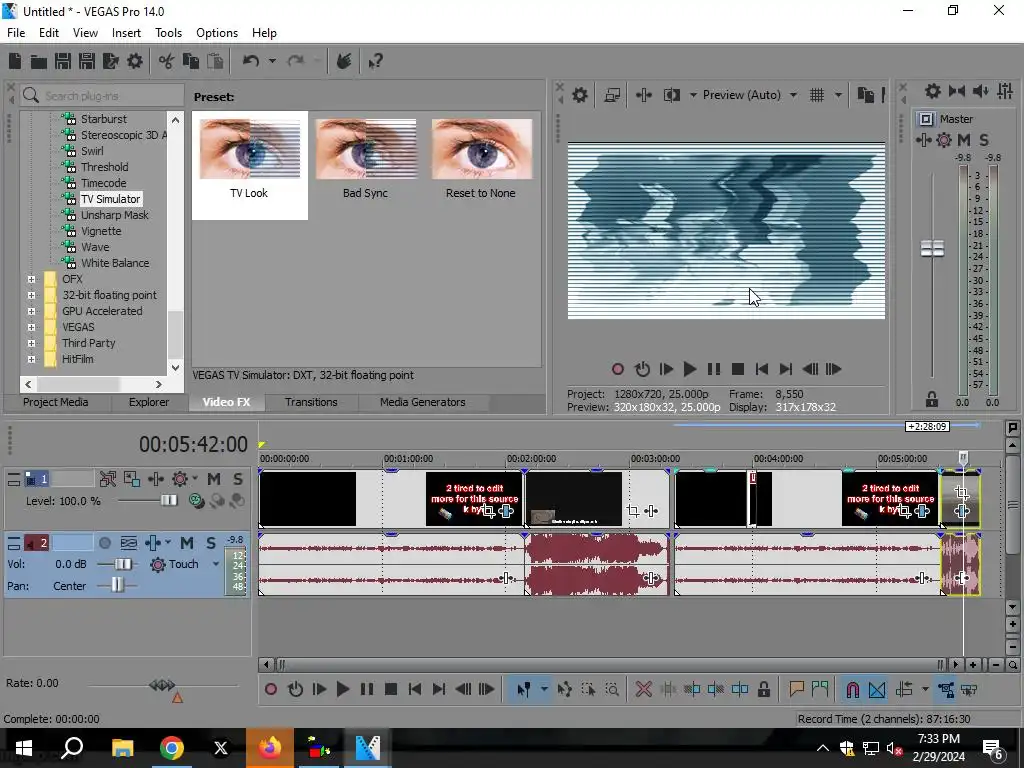Viewport: 1024px width, 768px height.
Task: Play the timeline from the bottom transport
Action: [x=342, y=689]
